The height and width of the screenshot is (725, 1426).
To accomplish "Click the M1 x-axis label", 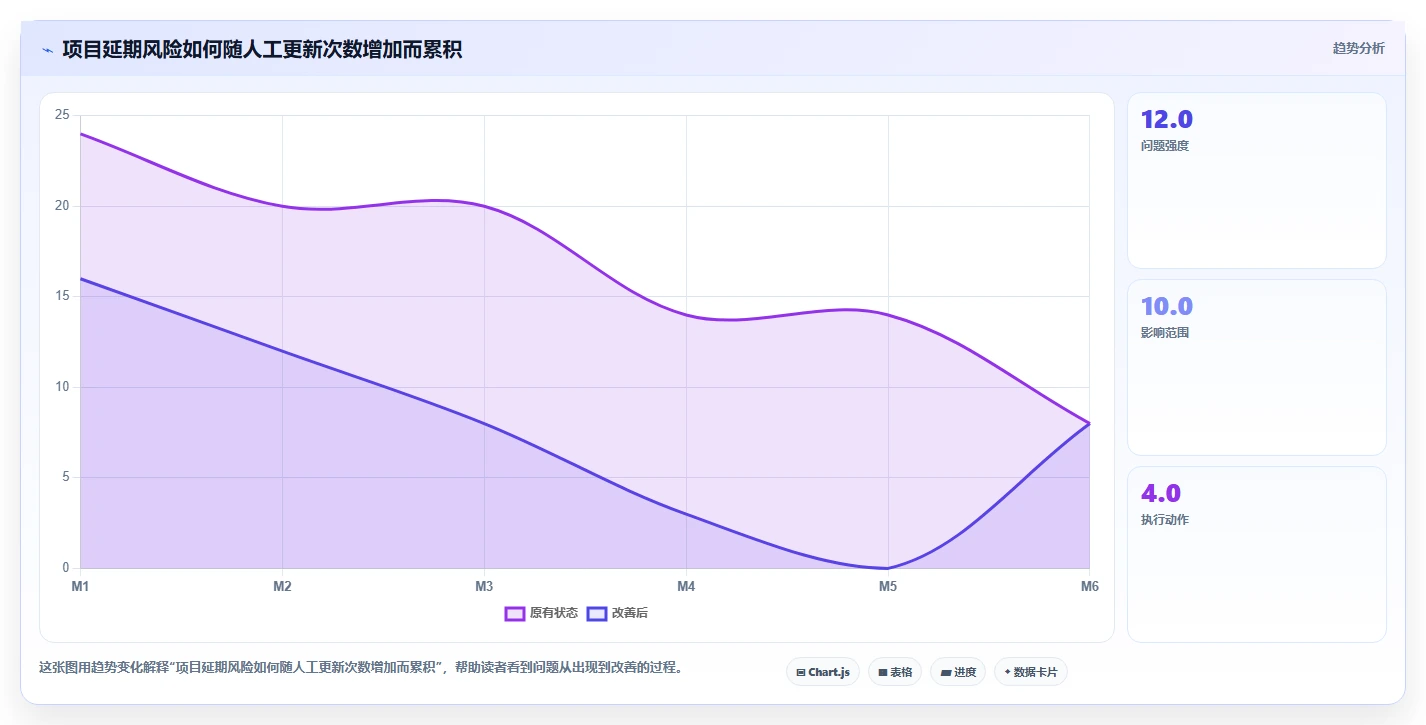I will click(80, 587).
